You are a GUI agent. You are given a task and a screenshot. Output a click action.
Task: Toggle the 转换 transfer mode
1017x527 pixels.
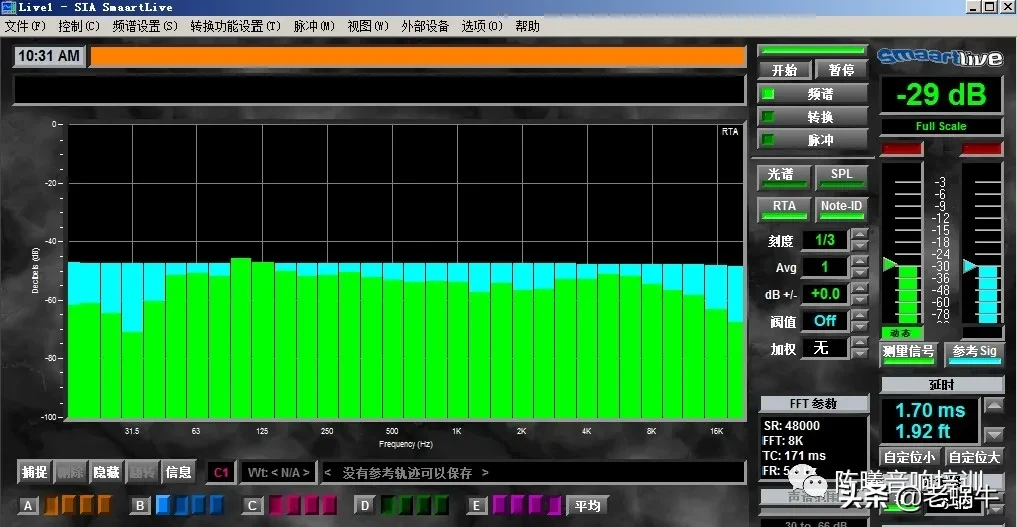[813, 117]
